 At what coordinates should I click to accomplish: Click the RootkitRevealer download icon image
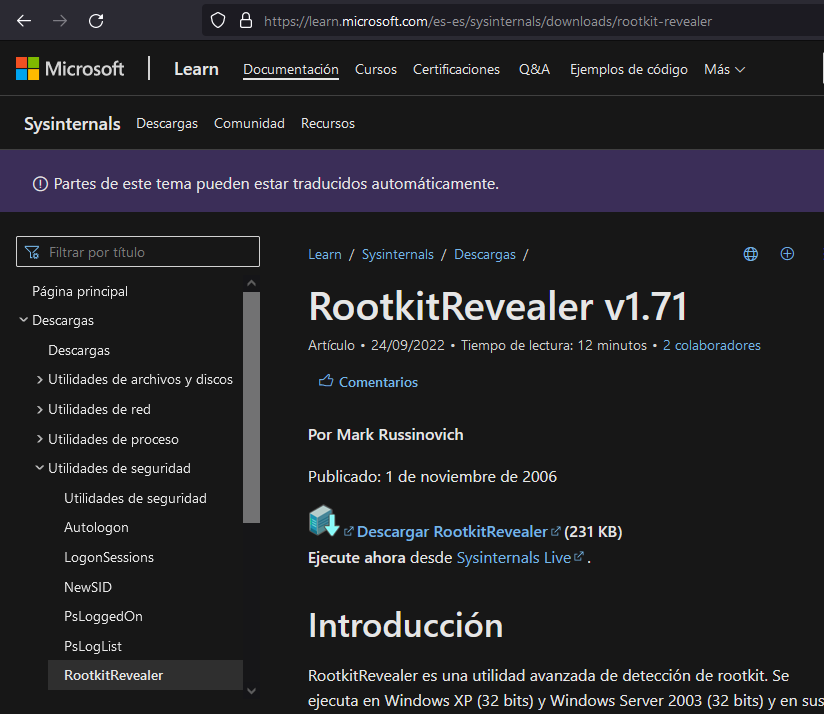pos(324,523)
